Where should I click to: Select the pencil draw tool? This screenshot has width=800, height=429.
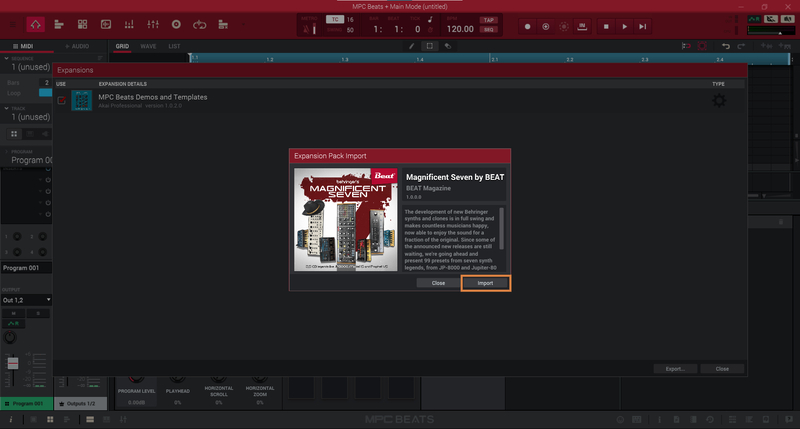(x=411, y=46)
